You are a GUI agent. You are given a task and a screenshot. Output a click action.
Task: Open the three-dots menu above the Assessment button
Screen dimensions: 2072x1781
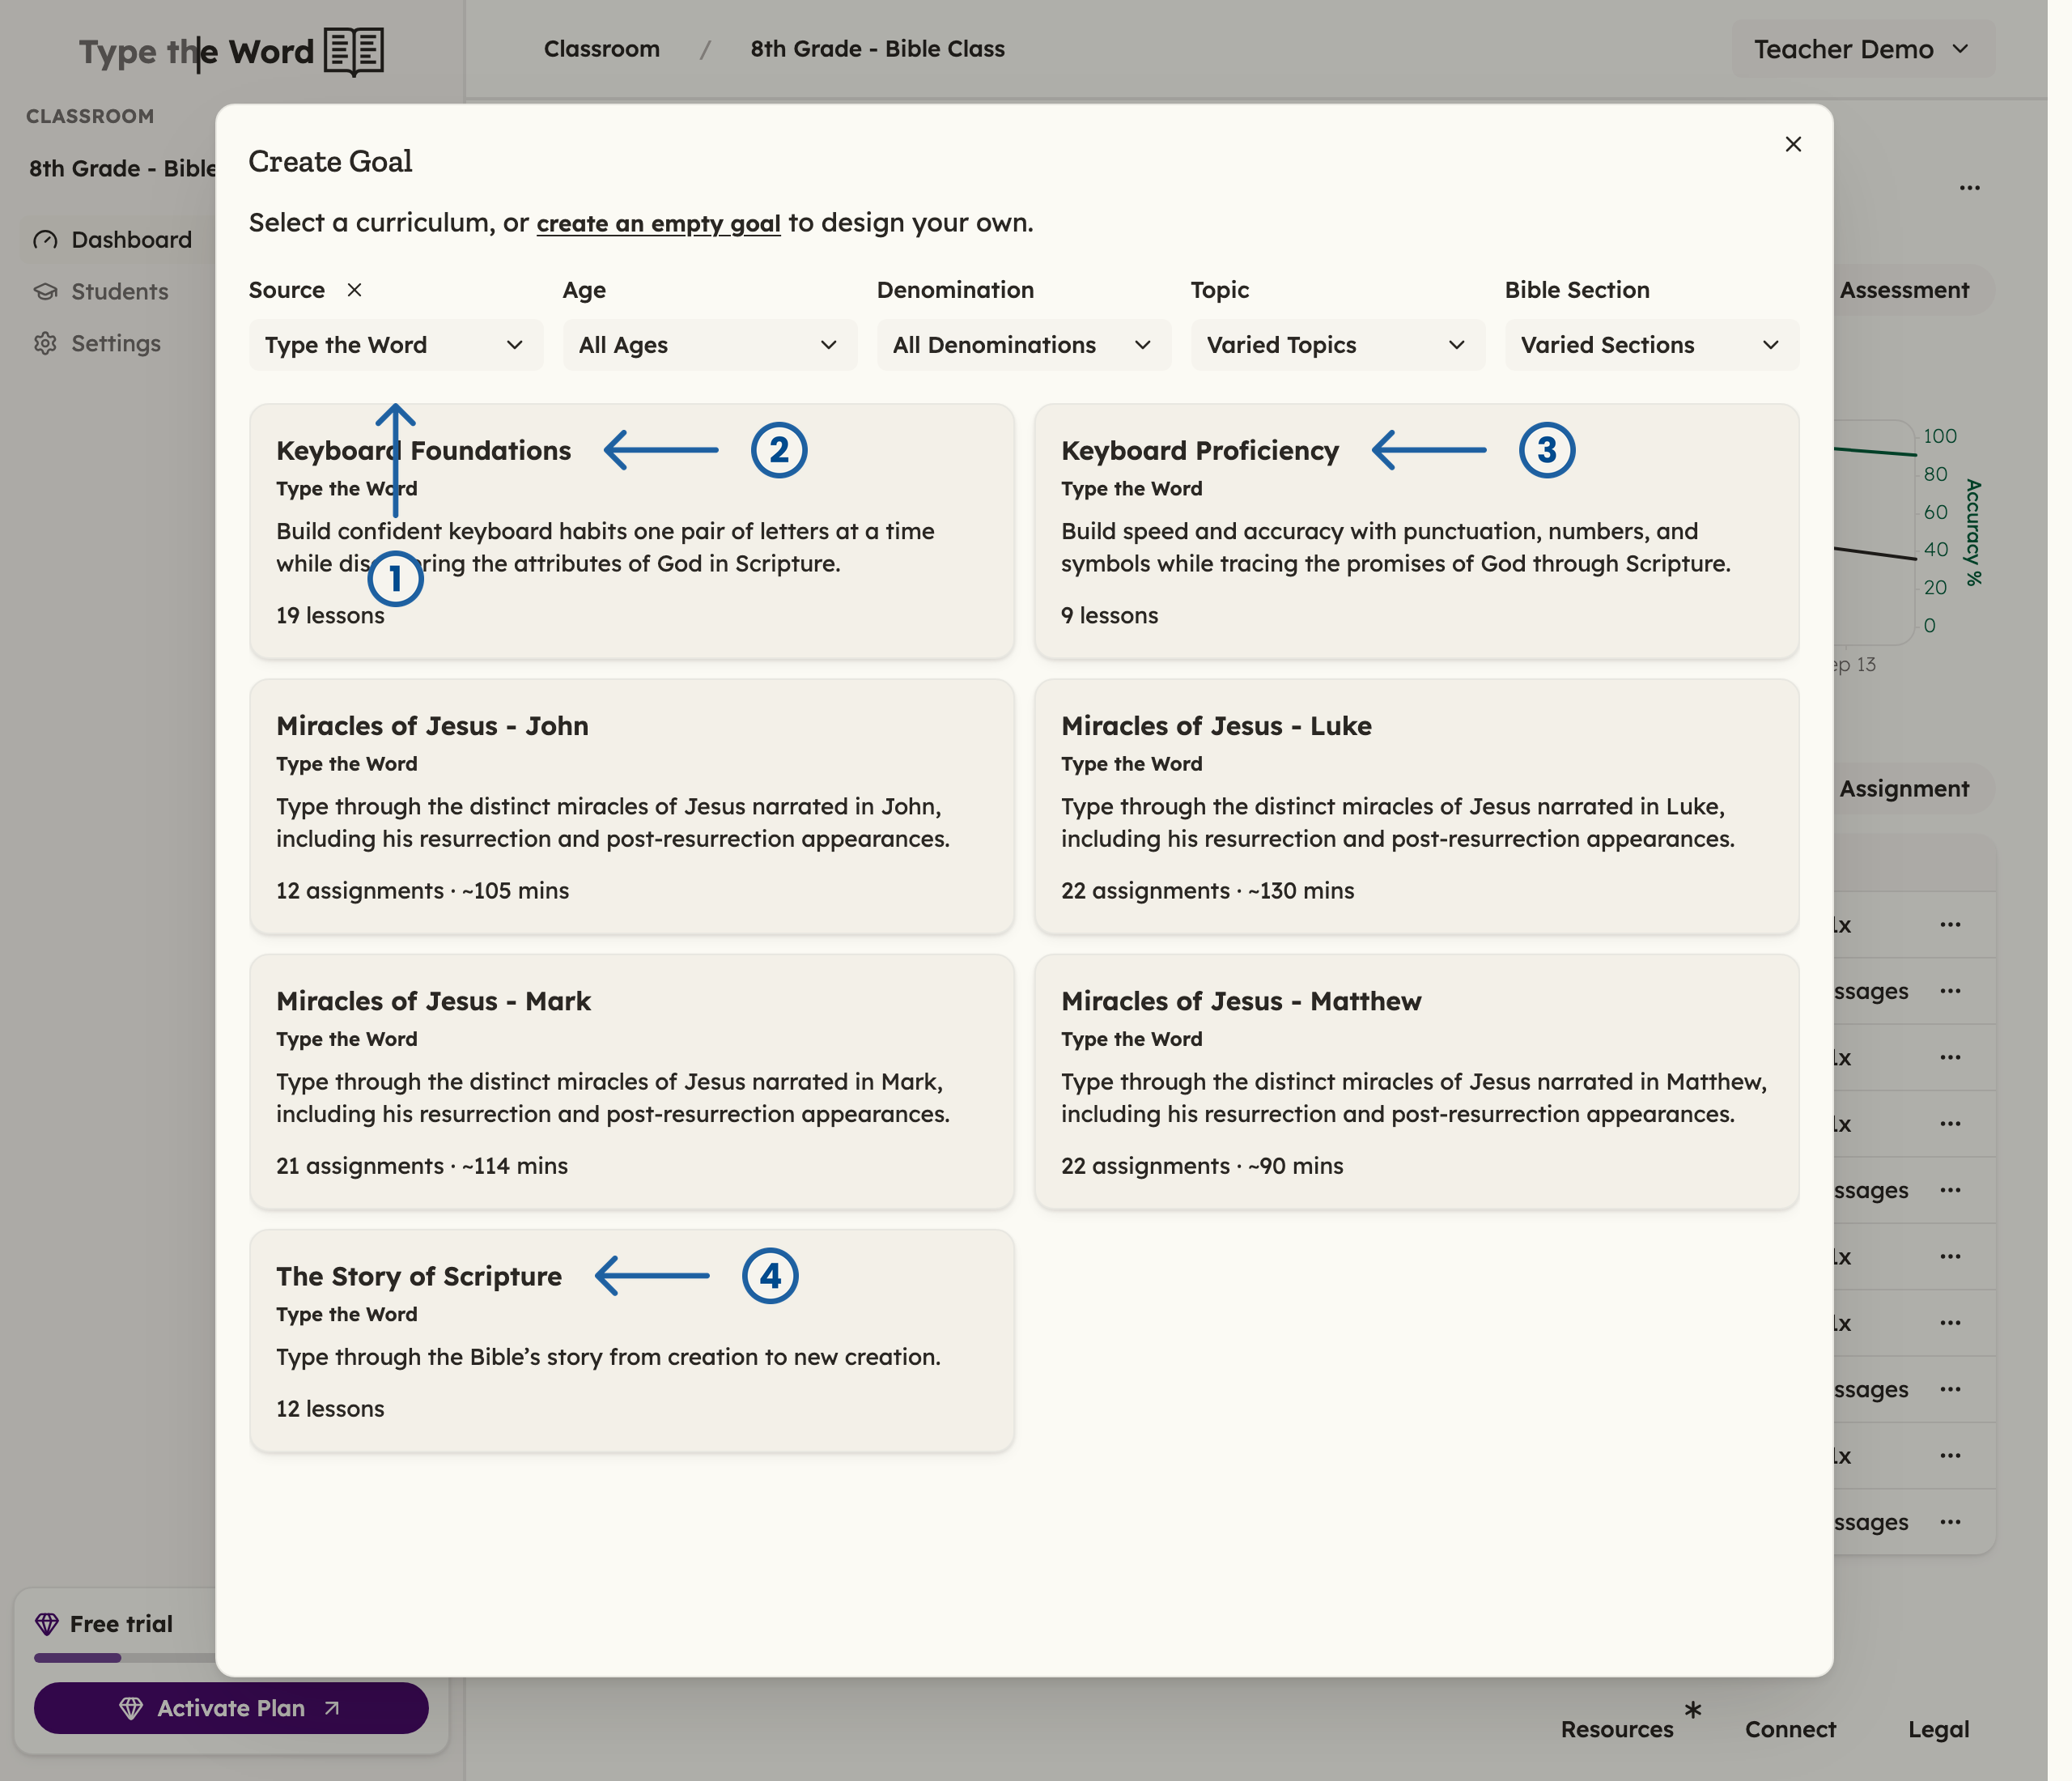click(x=1970, y=188)
